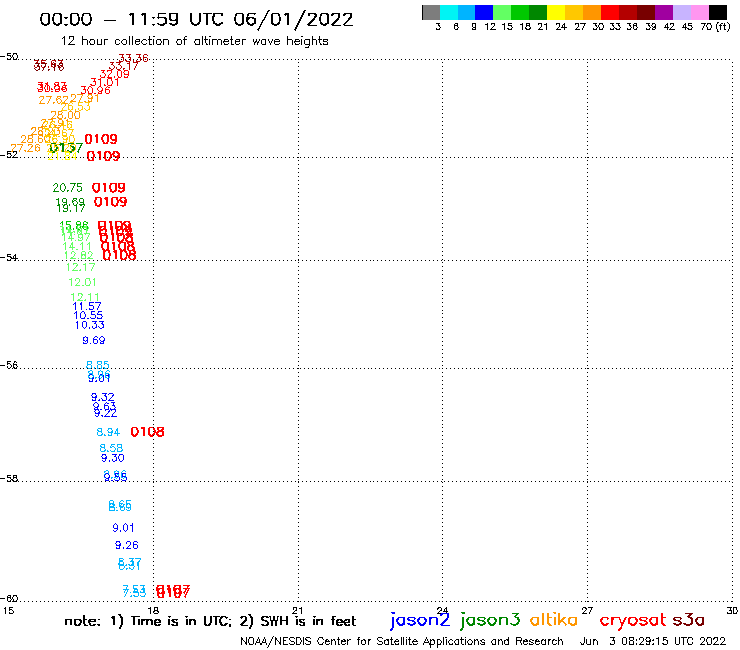This screenshot has height=650, width=740.
Task: Click the subtitle '12 hour collection of altimeter wave heights'
Action: [x=194, y=41]
